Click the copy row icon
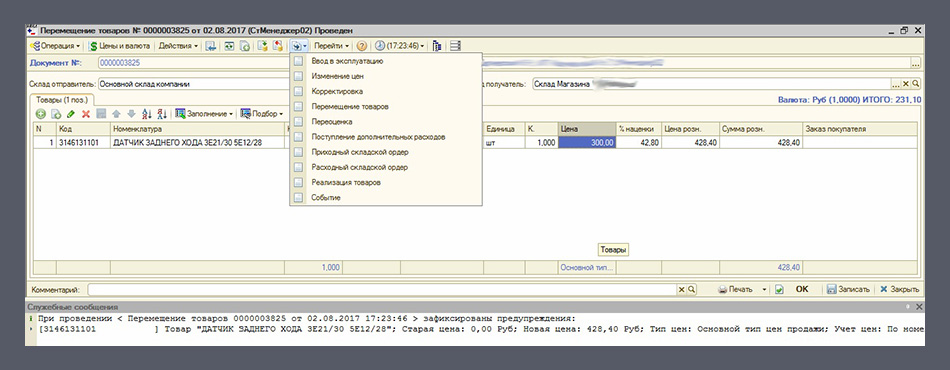The width and height of the screenshot is (950, 370). click(x=56, y=114)
